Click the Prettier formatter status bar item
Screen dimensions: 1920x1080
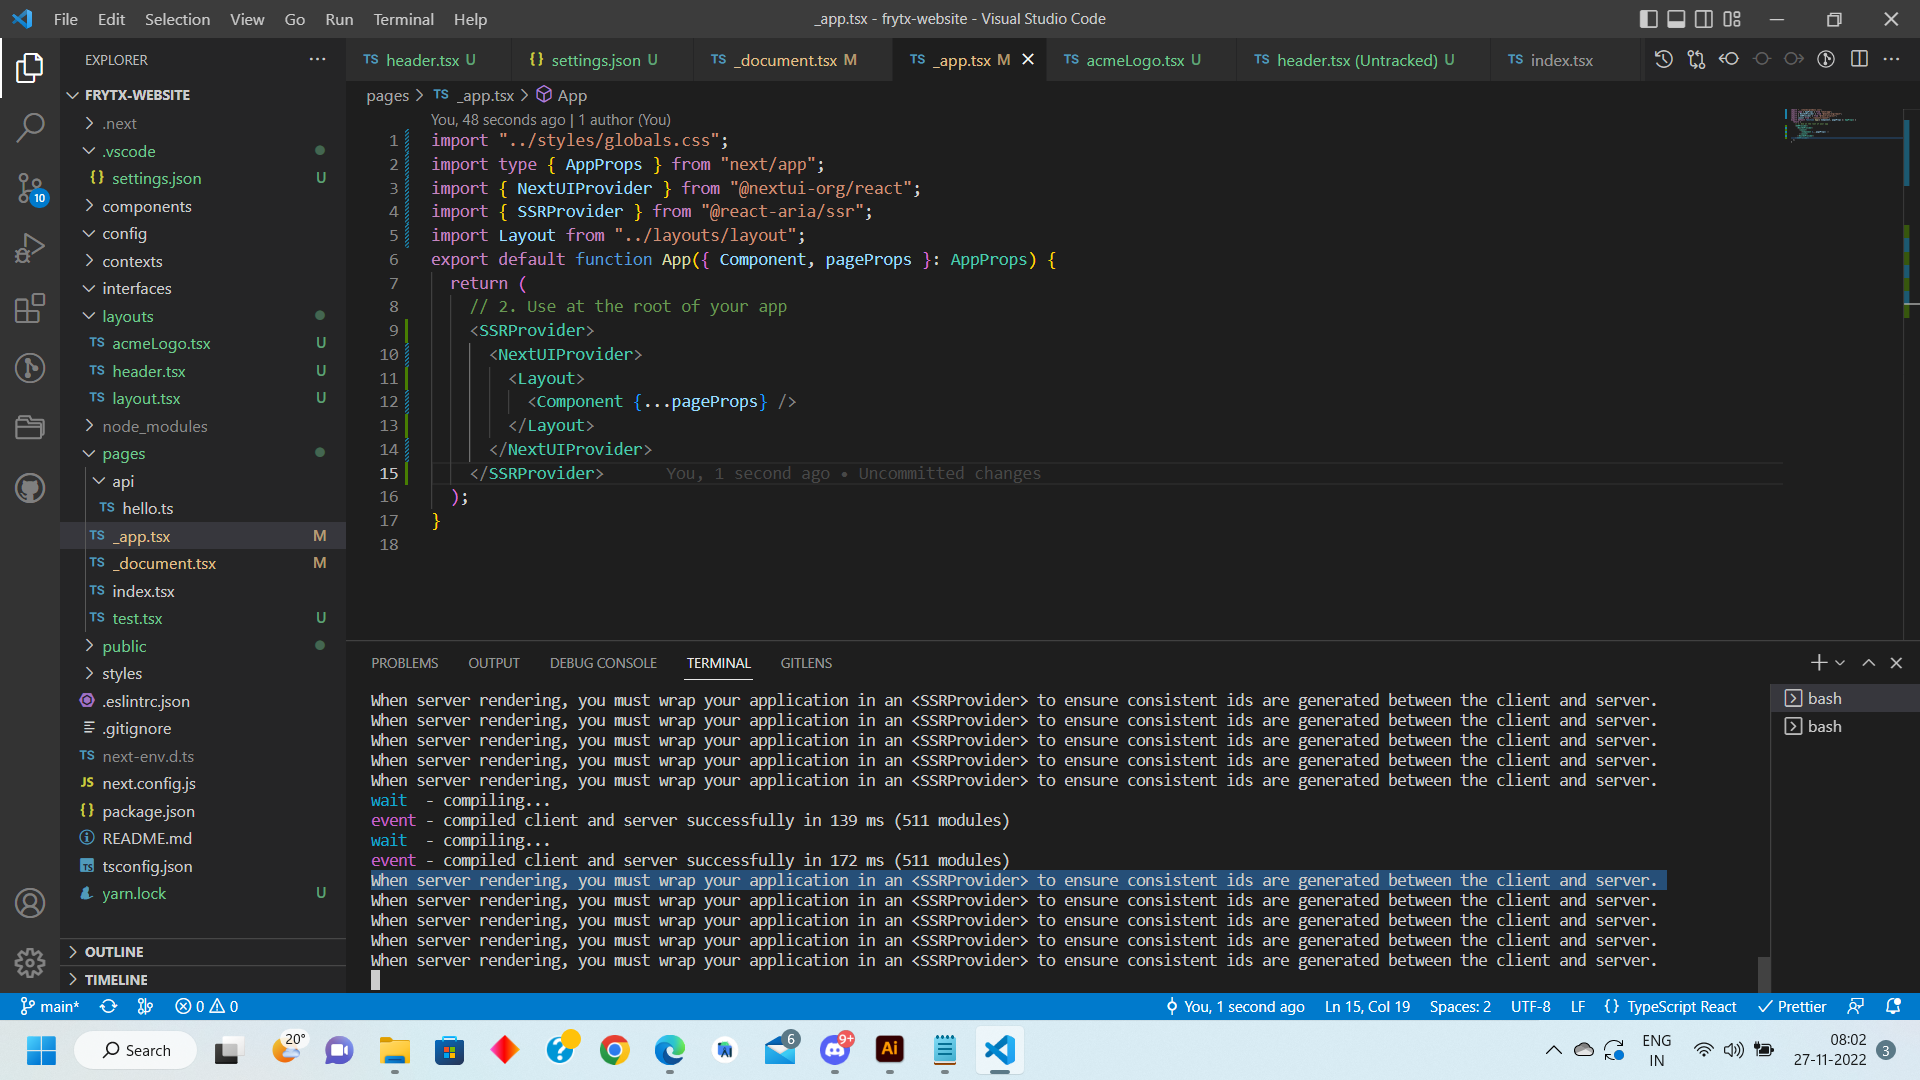pyautogui.click(x=1790, y=1007)
